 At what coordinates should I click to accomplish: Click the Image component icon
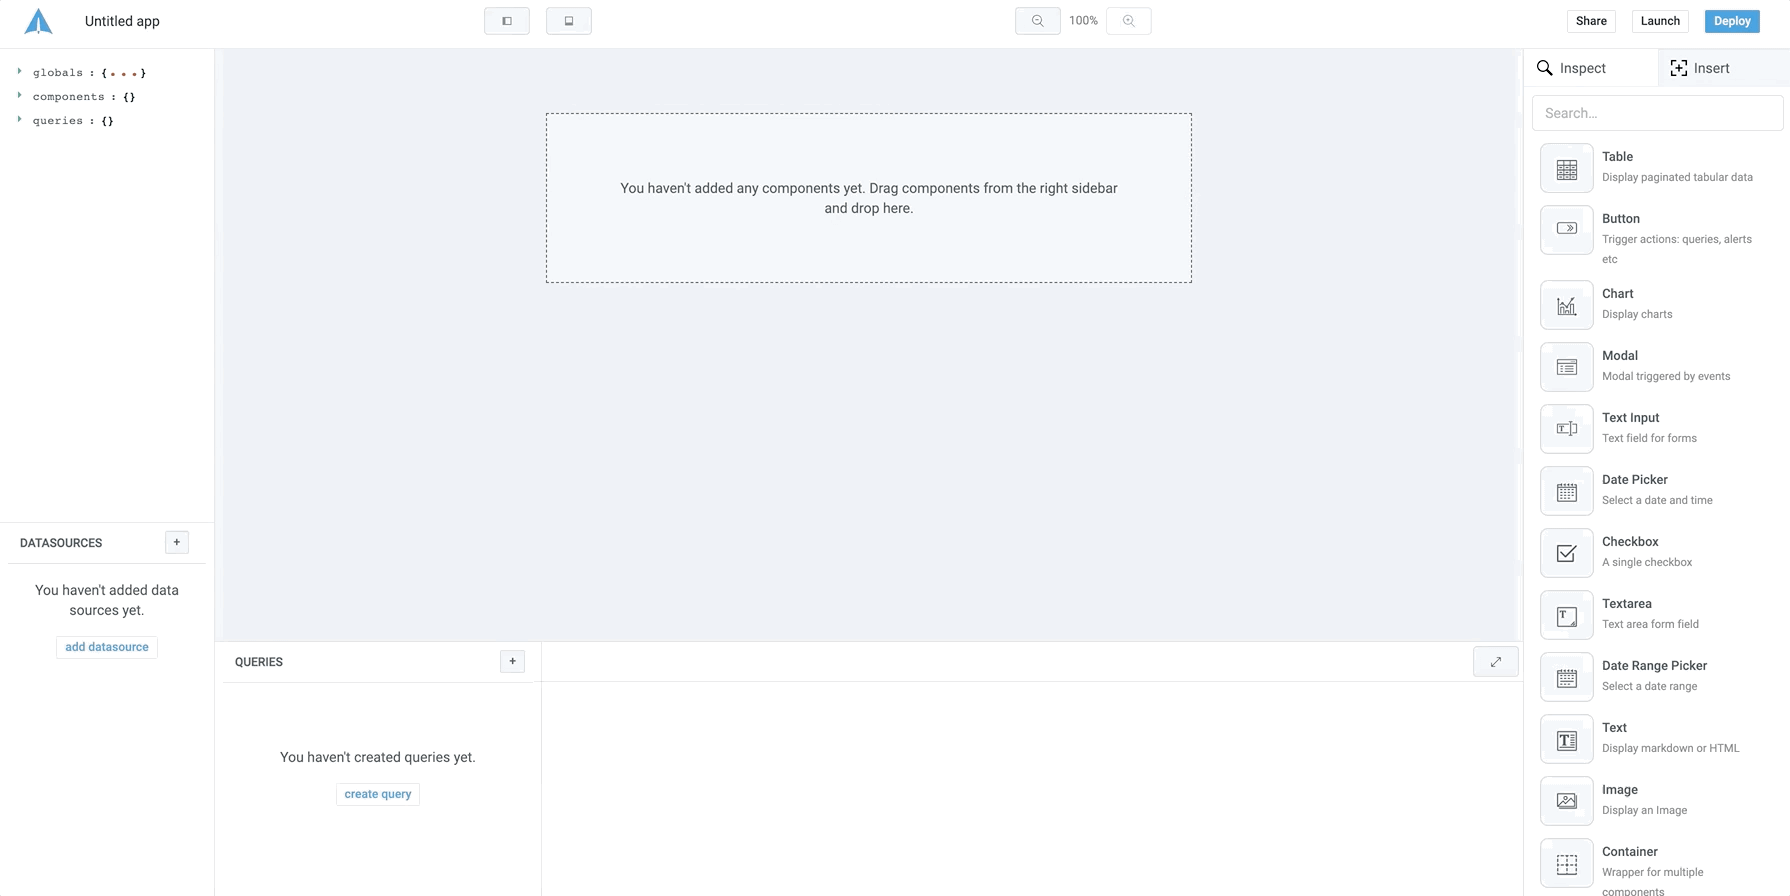1566,801
